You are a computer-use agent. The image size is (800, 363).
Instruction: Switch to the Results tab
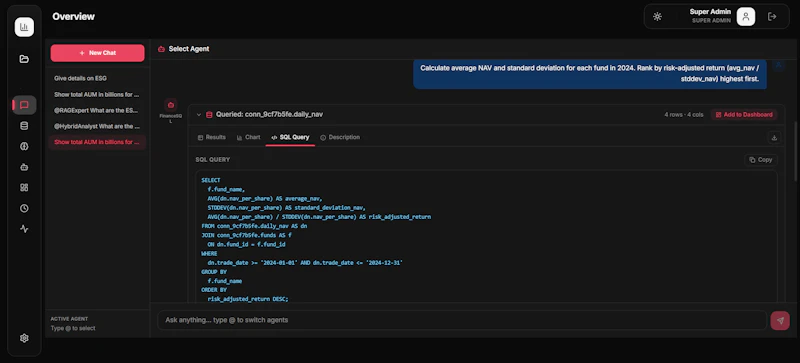pos(212,137)
